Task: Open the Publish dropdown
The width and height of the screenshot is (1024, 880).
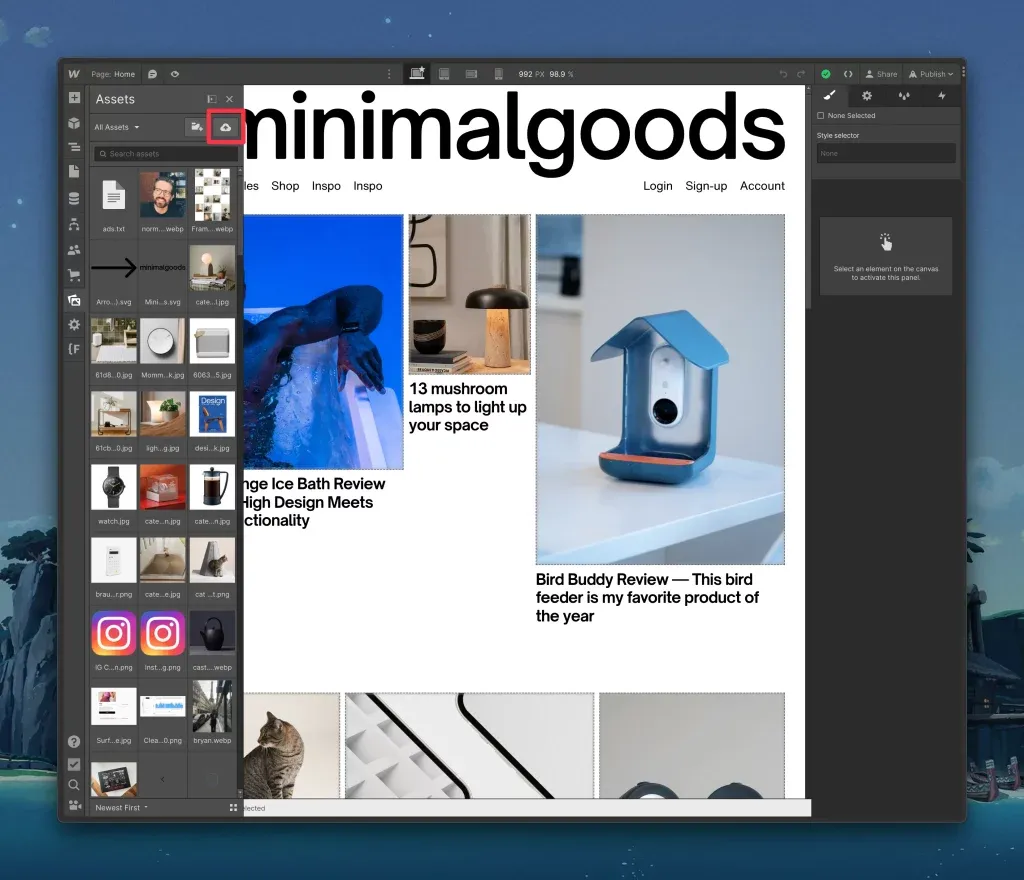Action: (x=931, y=74)
